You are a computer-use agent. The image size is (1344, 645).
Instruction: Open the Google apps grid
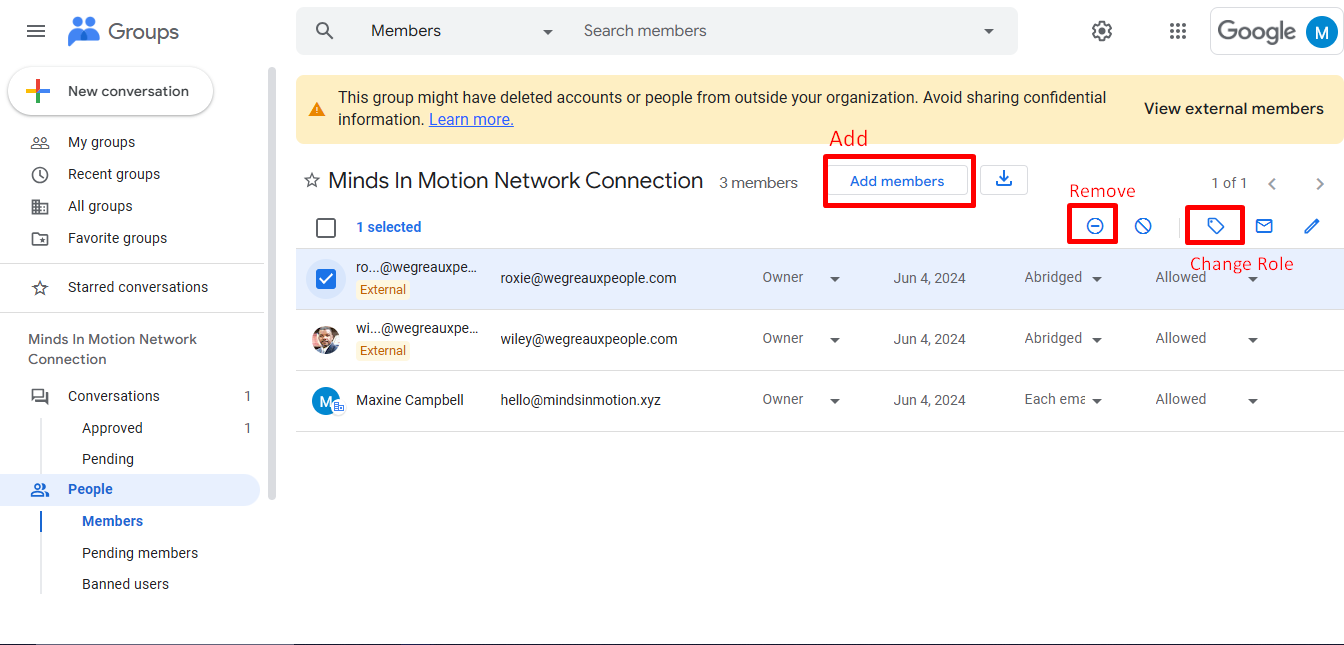point(1178,31)
